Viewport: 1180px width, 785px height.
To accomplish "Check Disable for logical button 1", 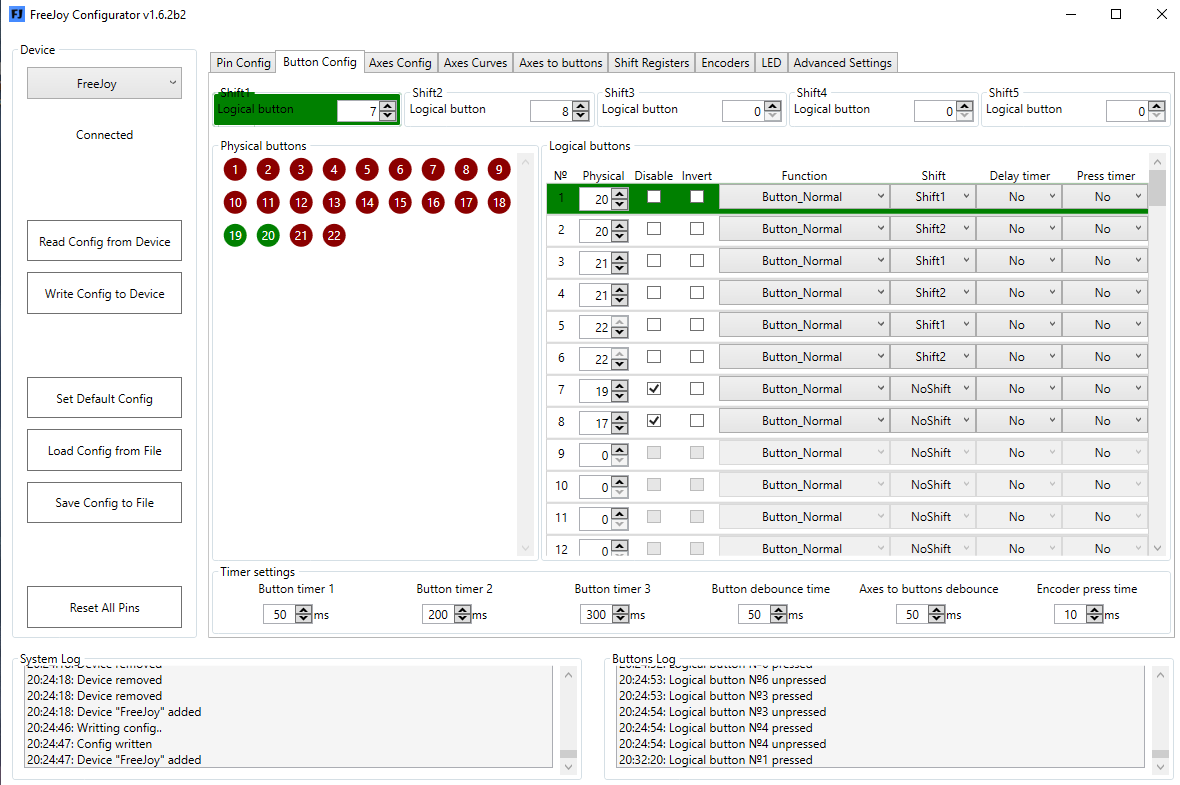I will coord(654,196).
